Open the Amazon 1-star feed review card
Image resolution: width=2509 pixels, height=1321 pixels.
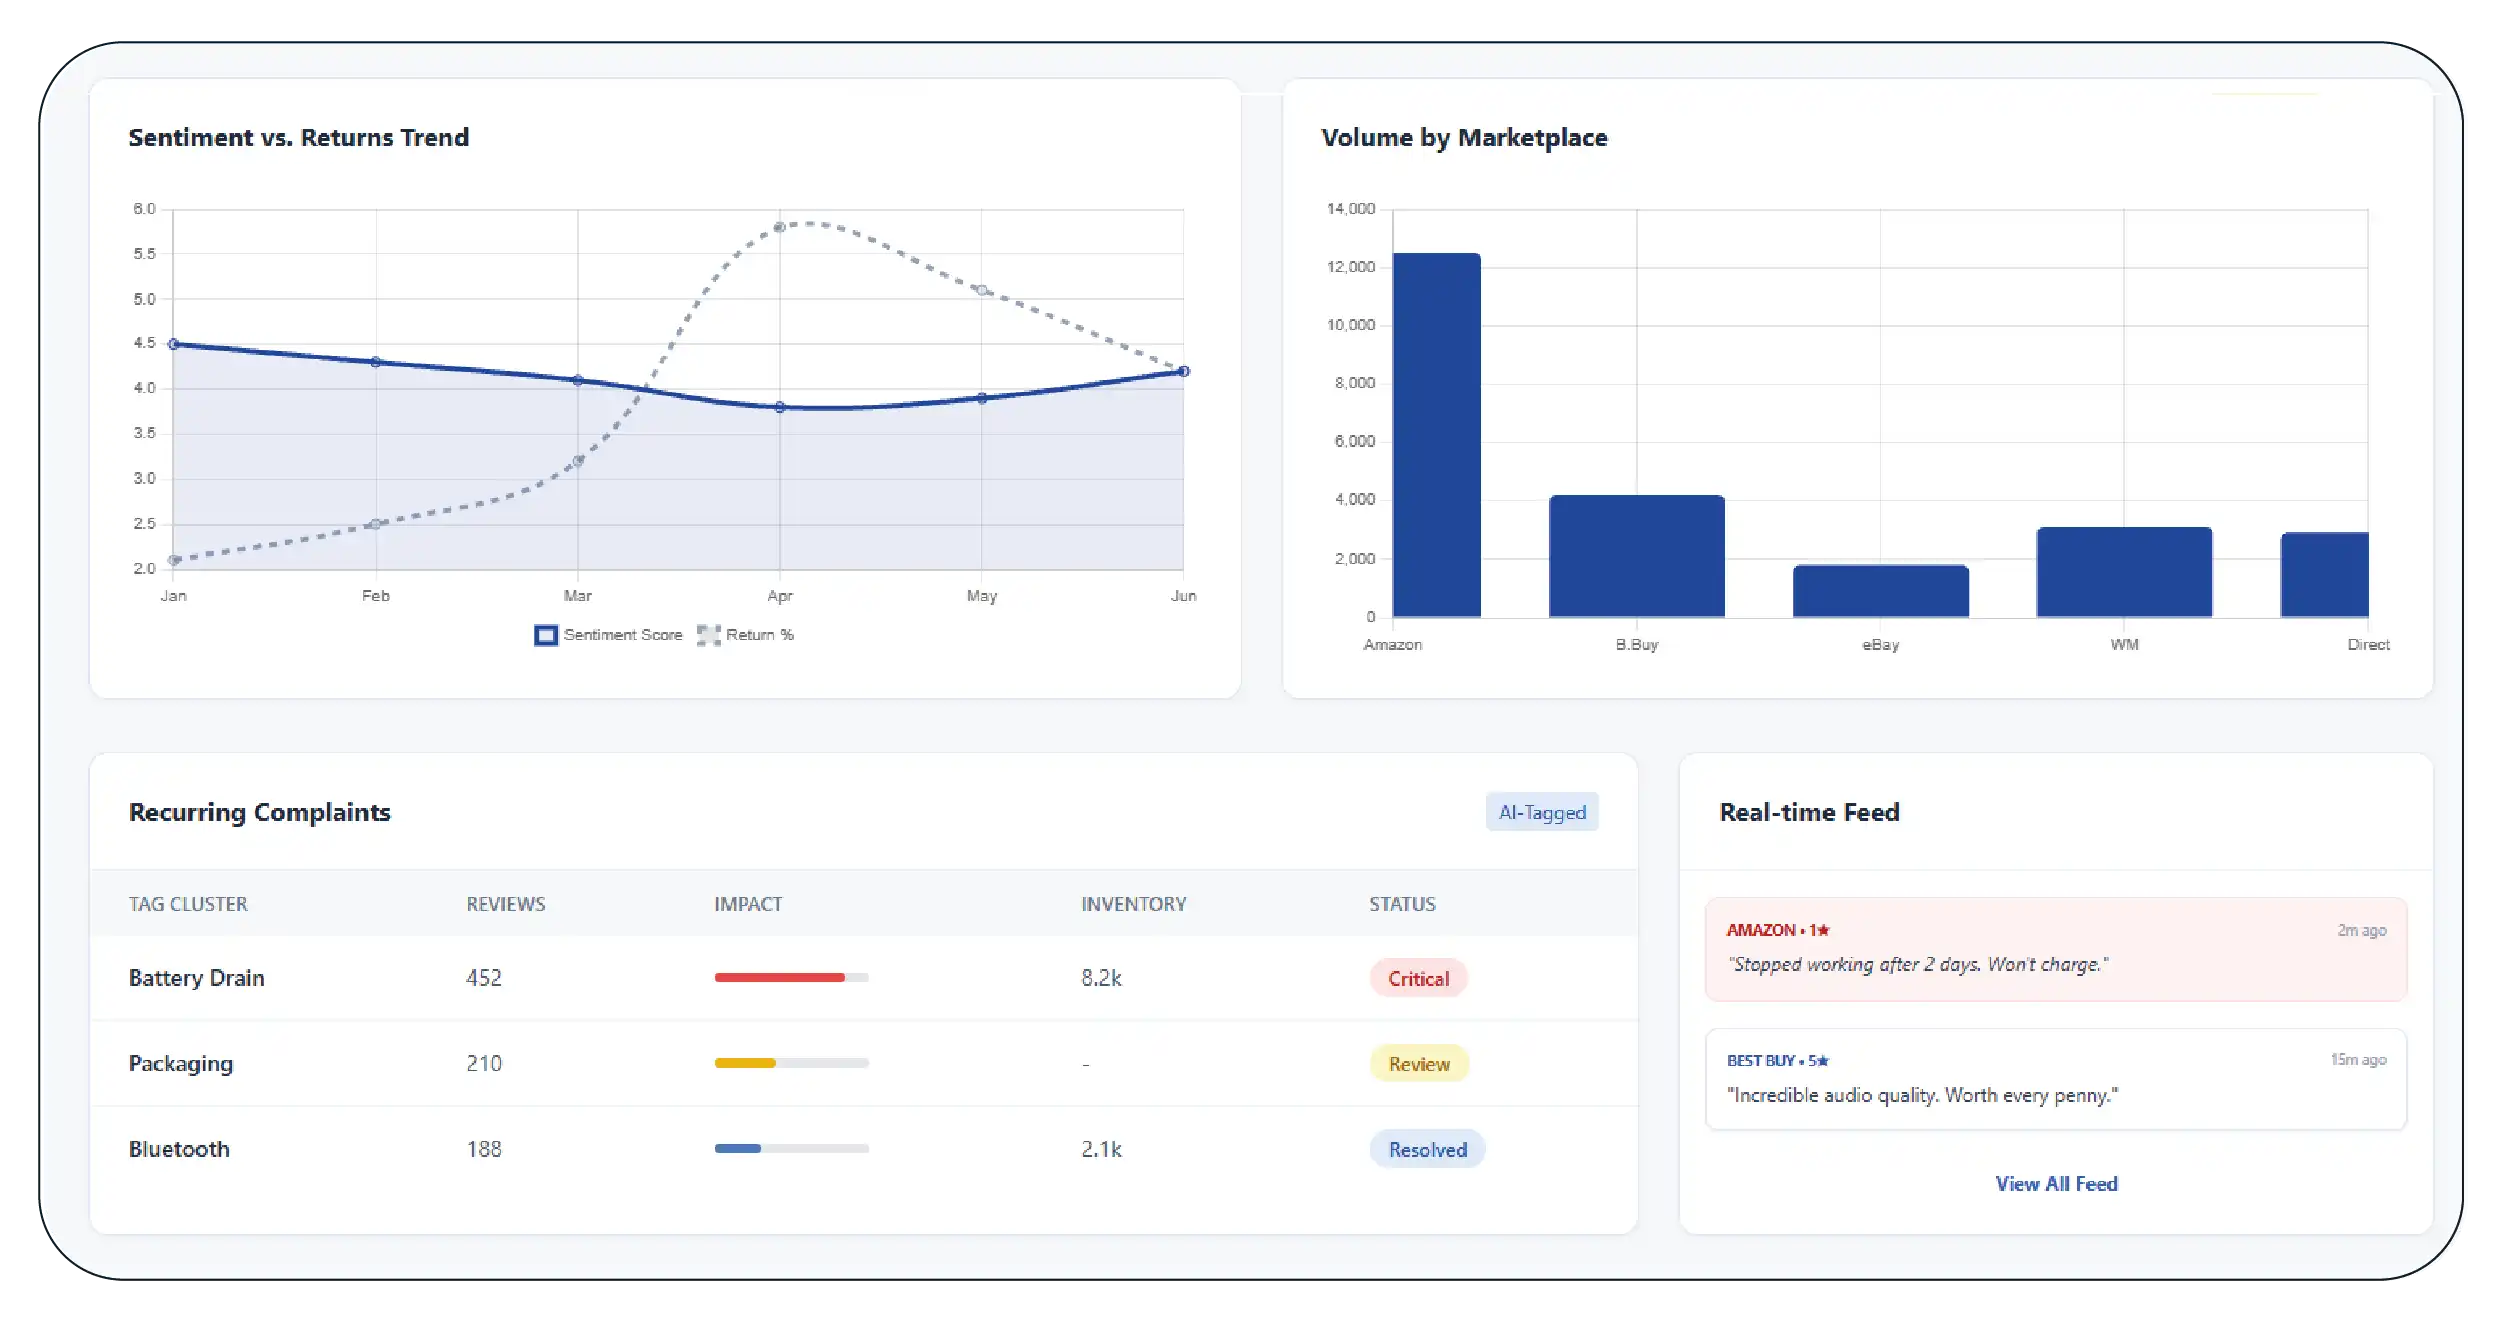2055,949
